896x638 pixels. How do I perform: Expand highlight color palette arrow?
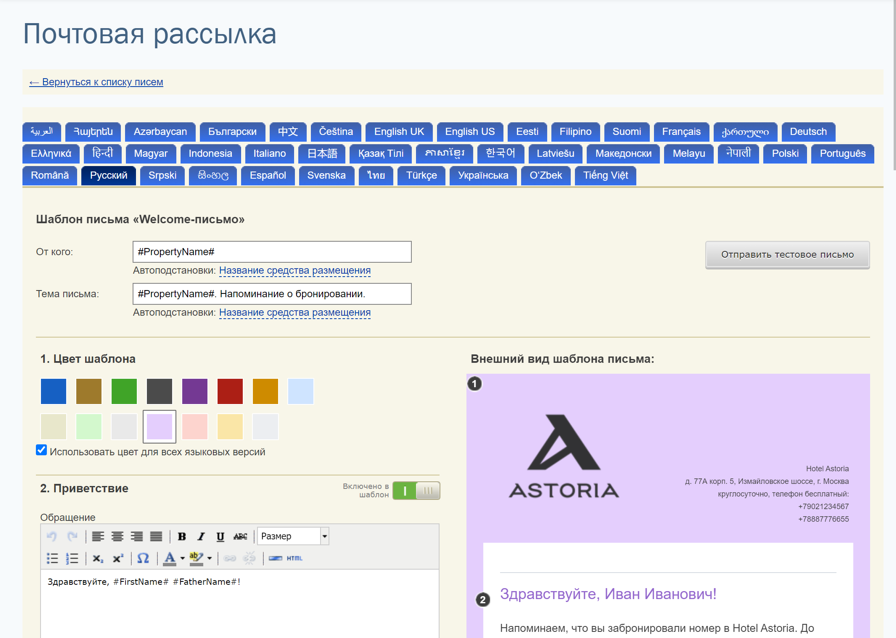pyautogui.click(x=209, y=558)
